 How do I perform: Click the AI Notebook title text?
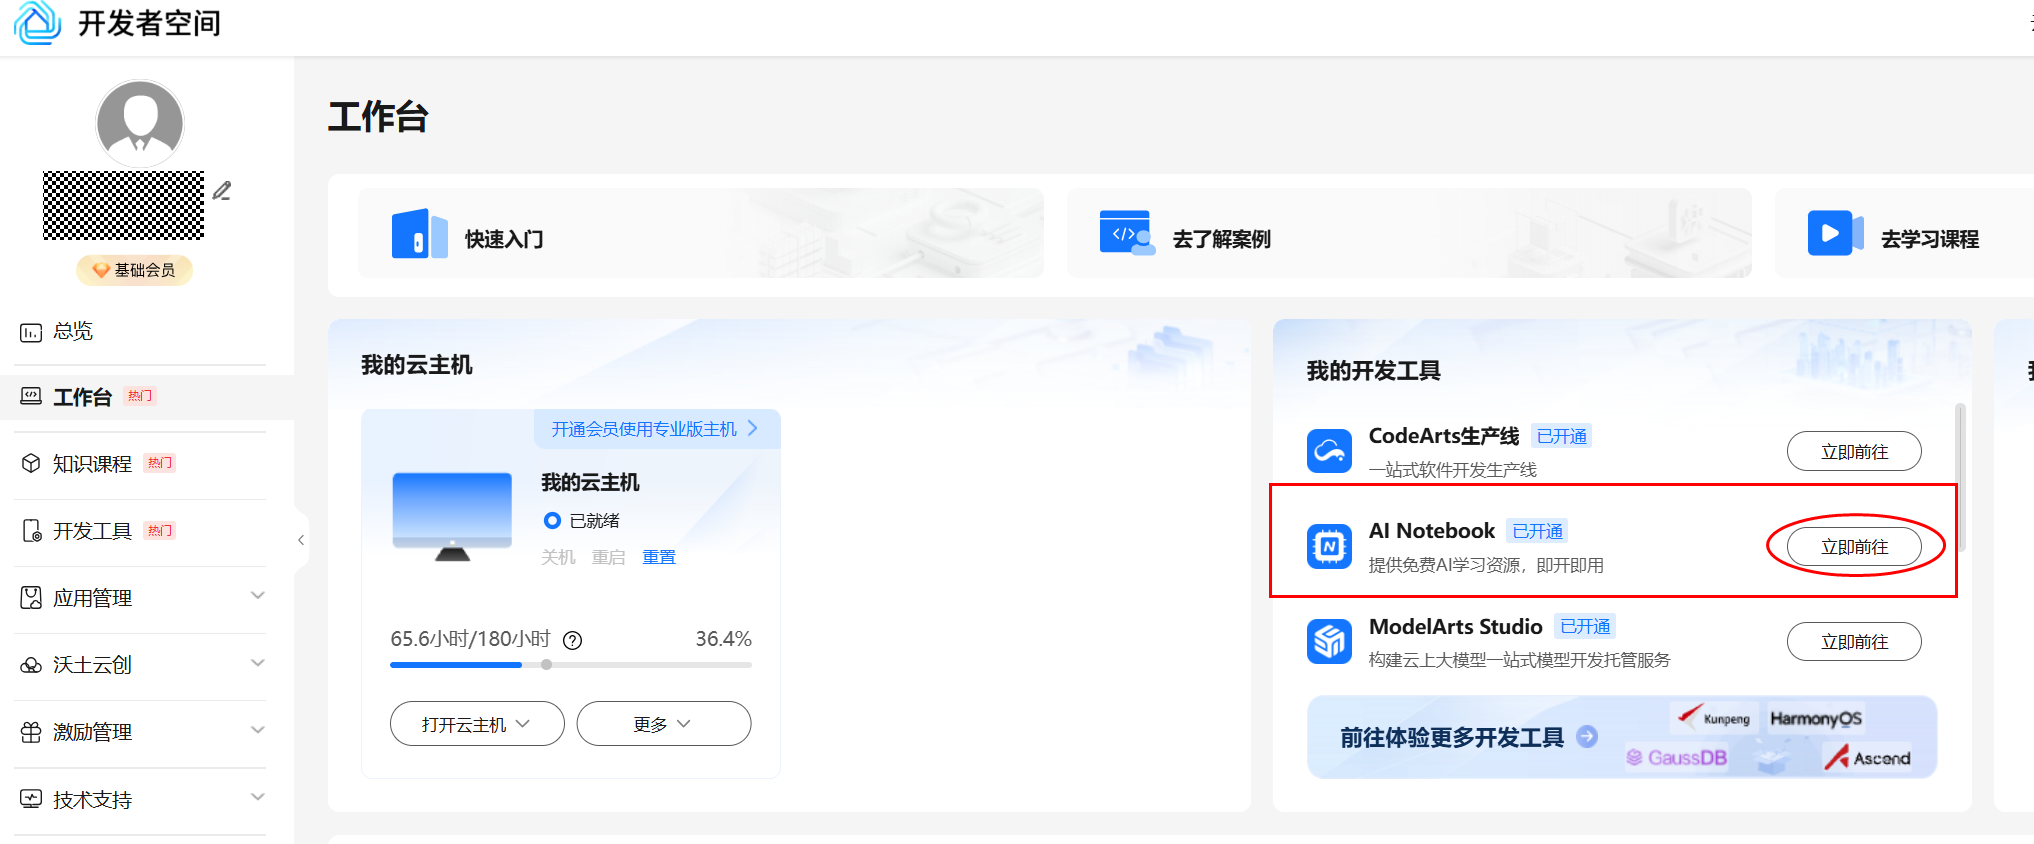pos(1431,531)
